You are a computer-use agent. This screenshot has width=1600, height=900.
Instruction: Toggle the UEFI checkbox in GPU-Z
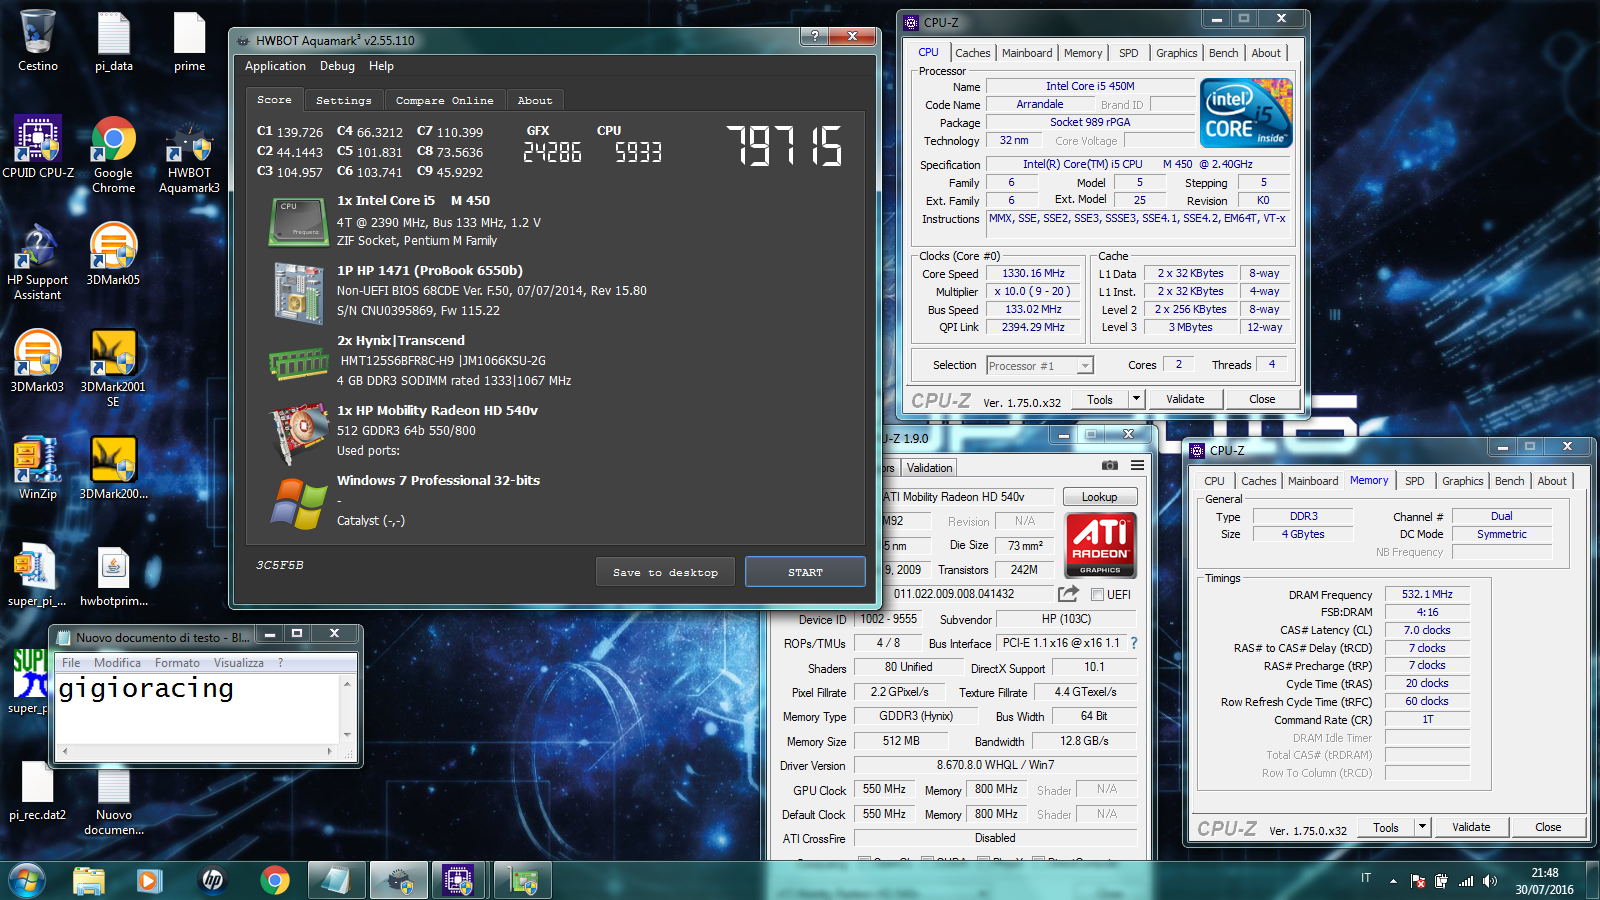[x=1098, y=594]
